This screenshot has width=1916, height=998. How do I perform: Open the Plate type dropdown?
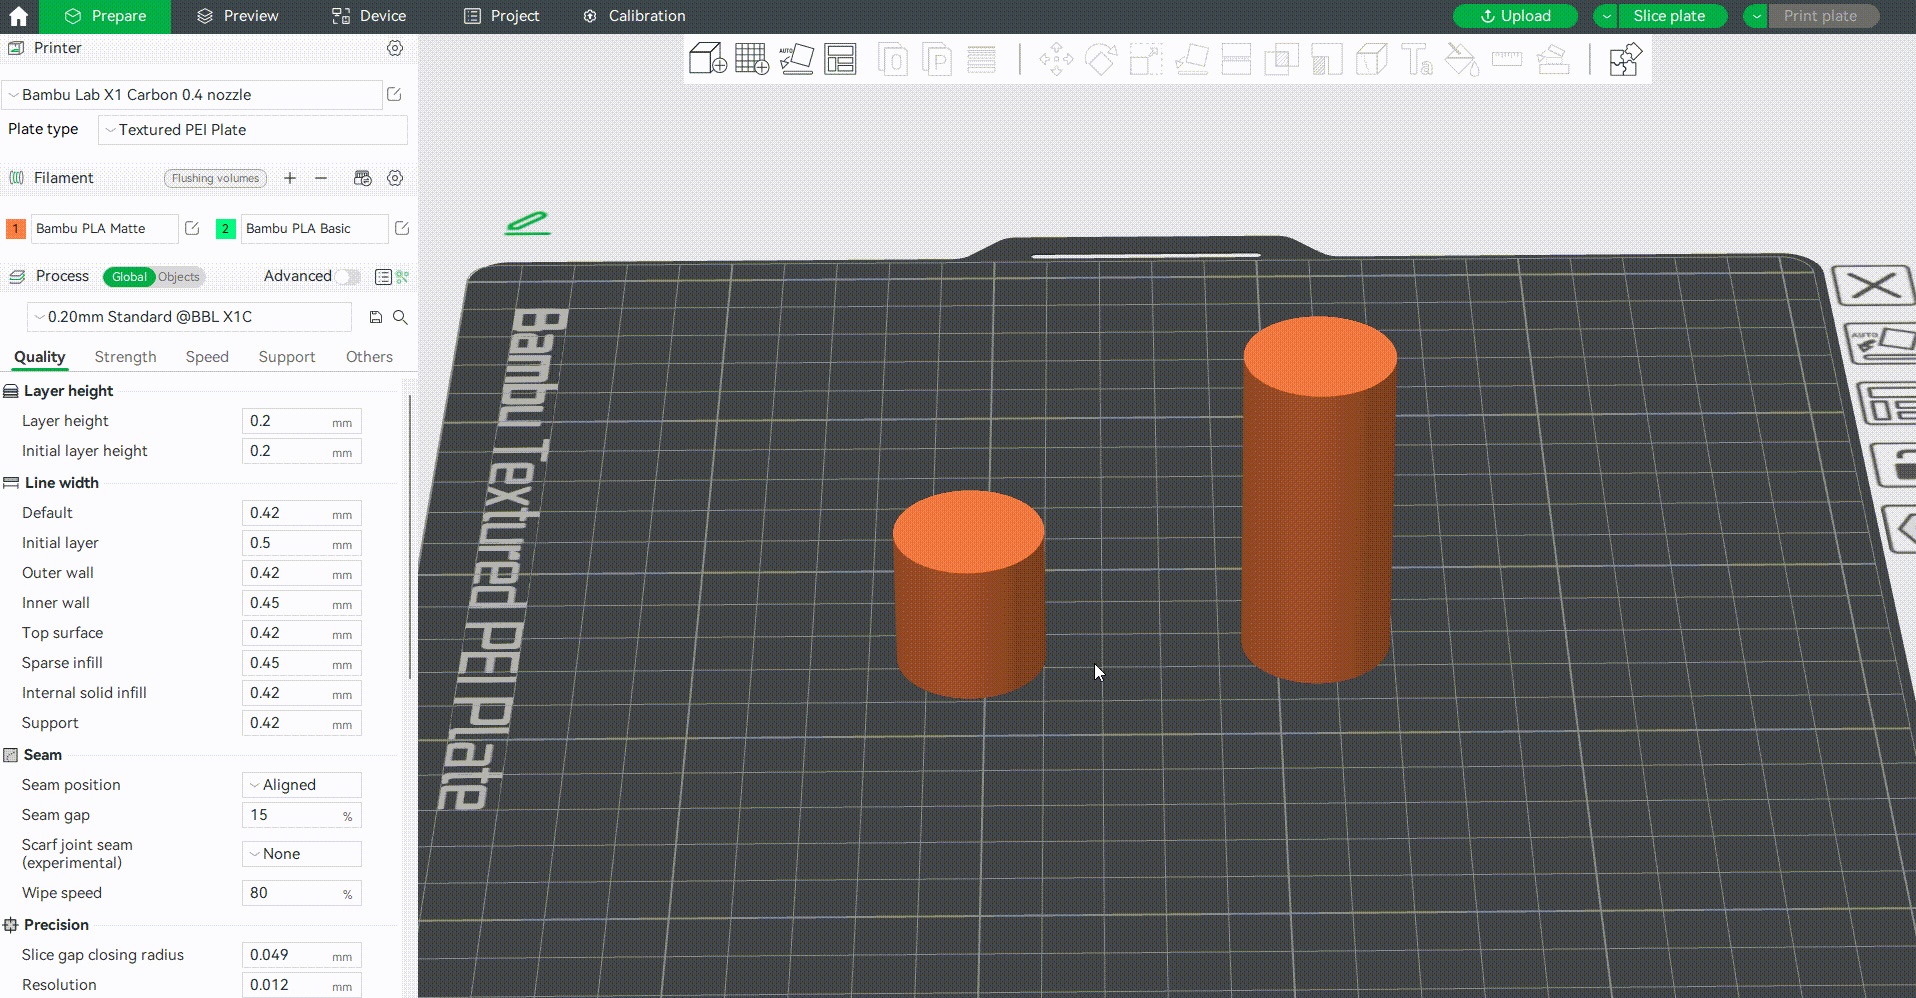(x=253, y=130)
